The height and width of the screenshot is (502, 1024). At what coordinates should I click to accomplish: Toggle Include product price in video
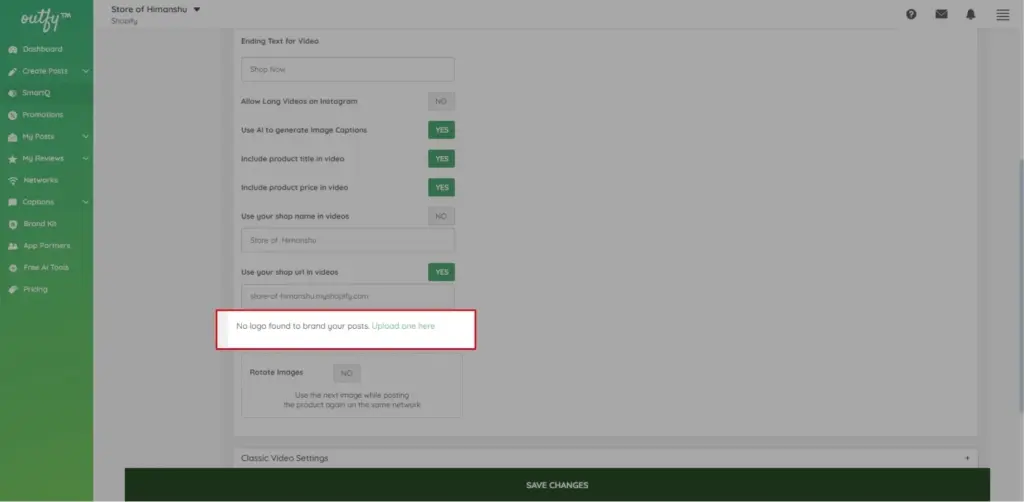(x=440, y=187)
